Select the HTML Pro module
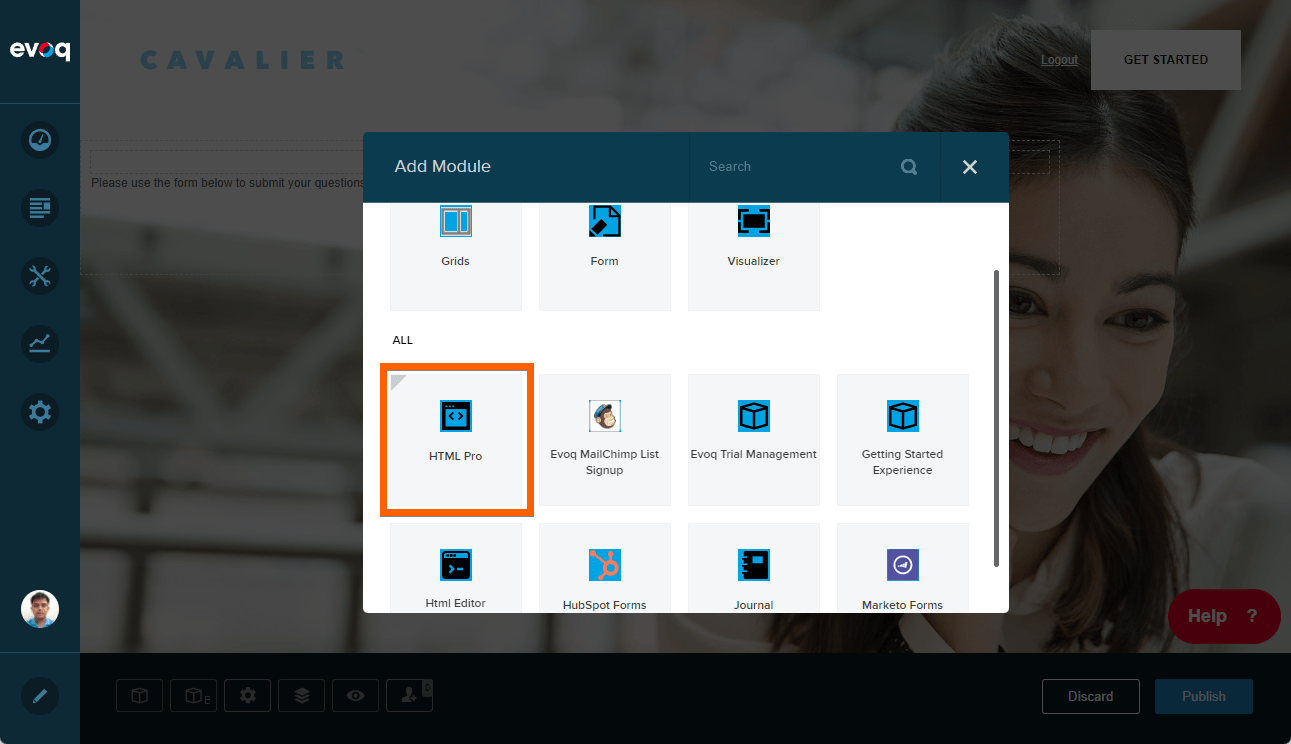The height and width of the screenshot is (744, 1291). [x=456, y=440]
